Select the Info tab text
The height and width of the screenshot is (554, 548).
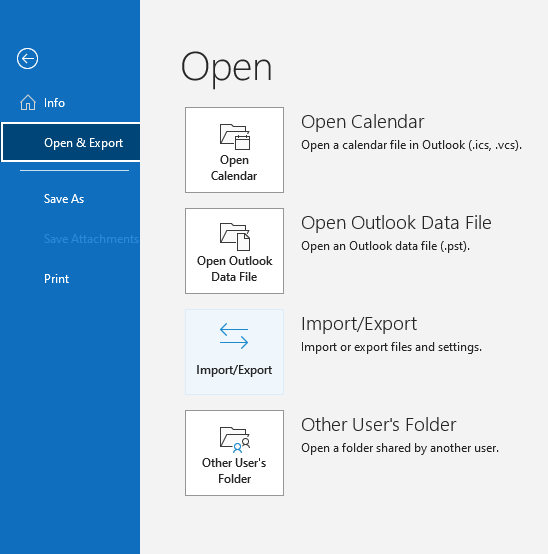(x=54, y=103)
